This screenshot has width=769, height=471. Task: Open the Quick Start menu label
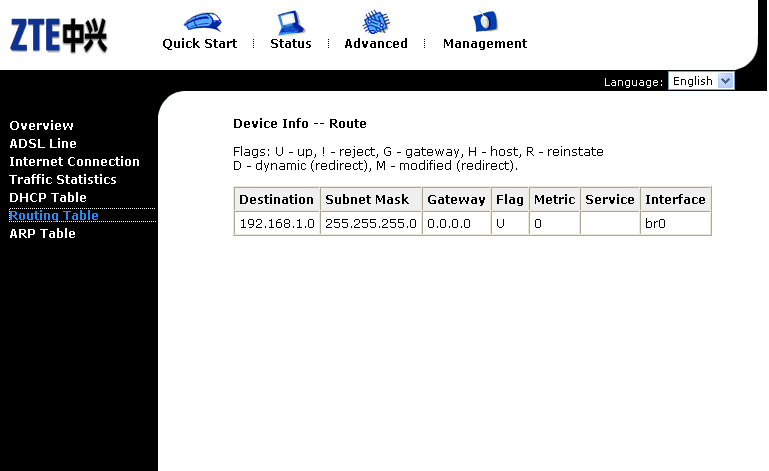pyautogui.click(x=200, y=44)
